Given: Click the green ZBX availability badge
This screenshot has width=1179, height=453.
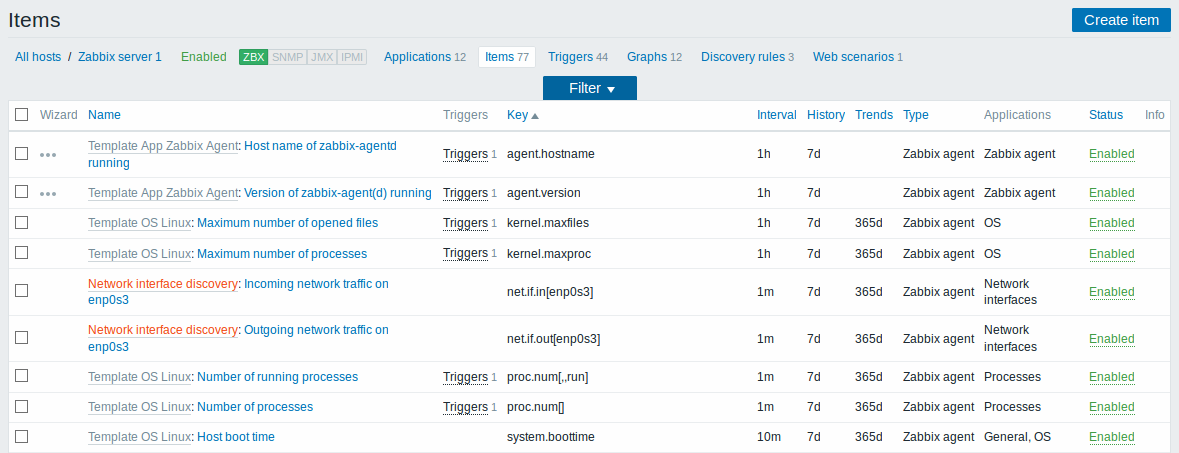Looking at the screenshot, I should pyautogui.click(x=253, y=56).
